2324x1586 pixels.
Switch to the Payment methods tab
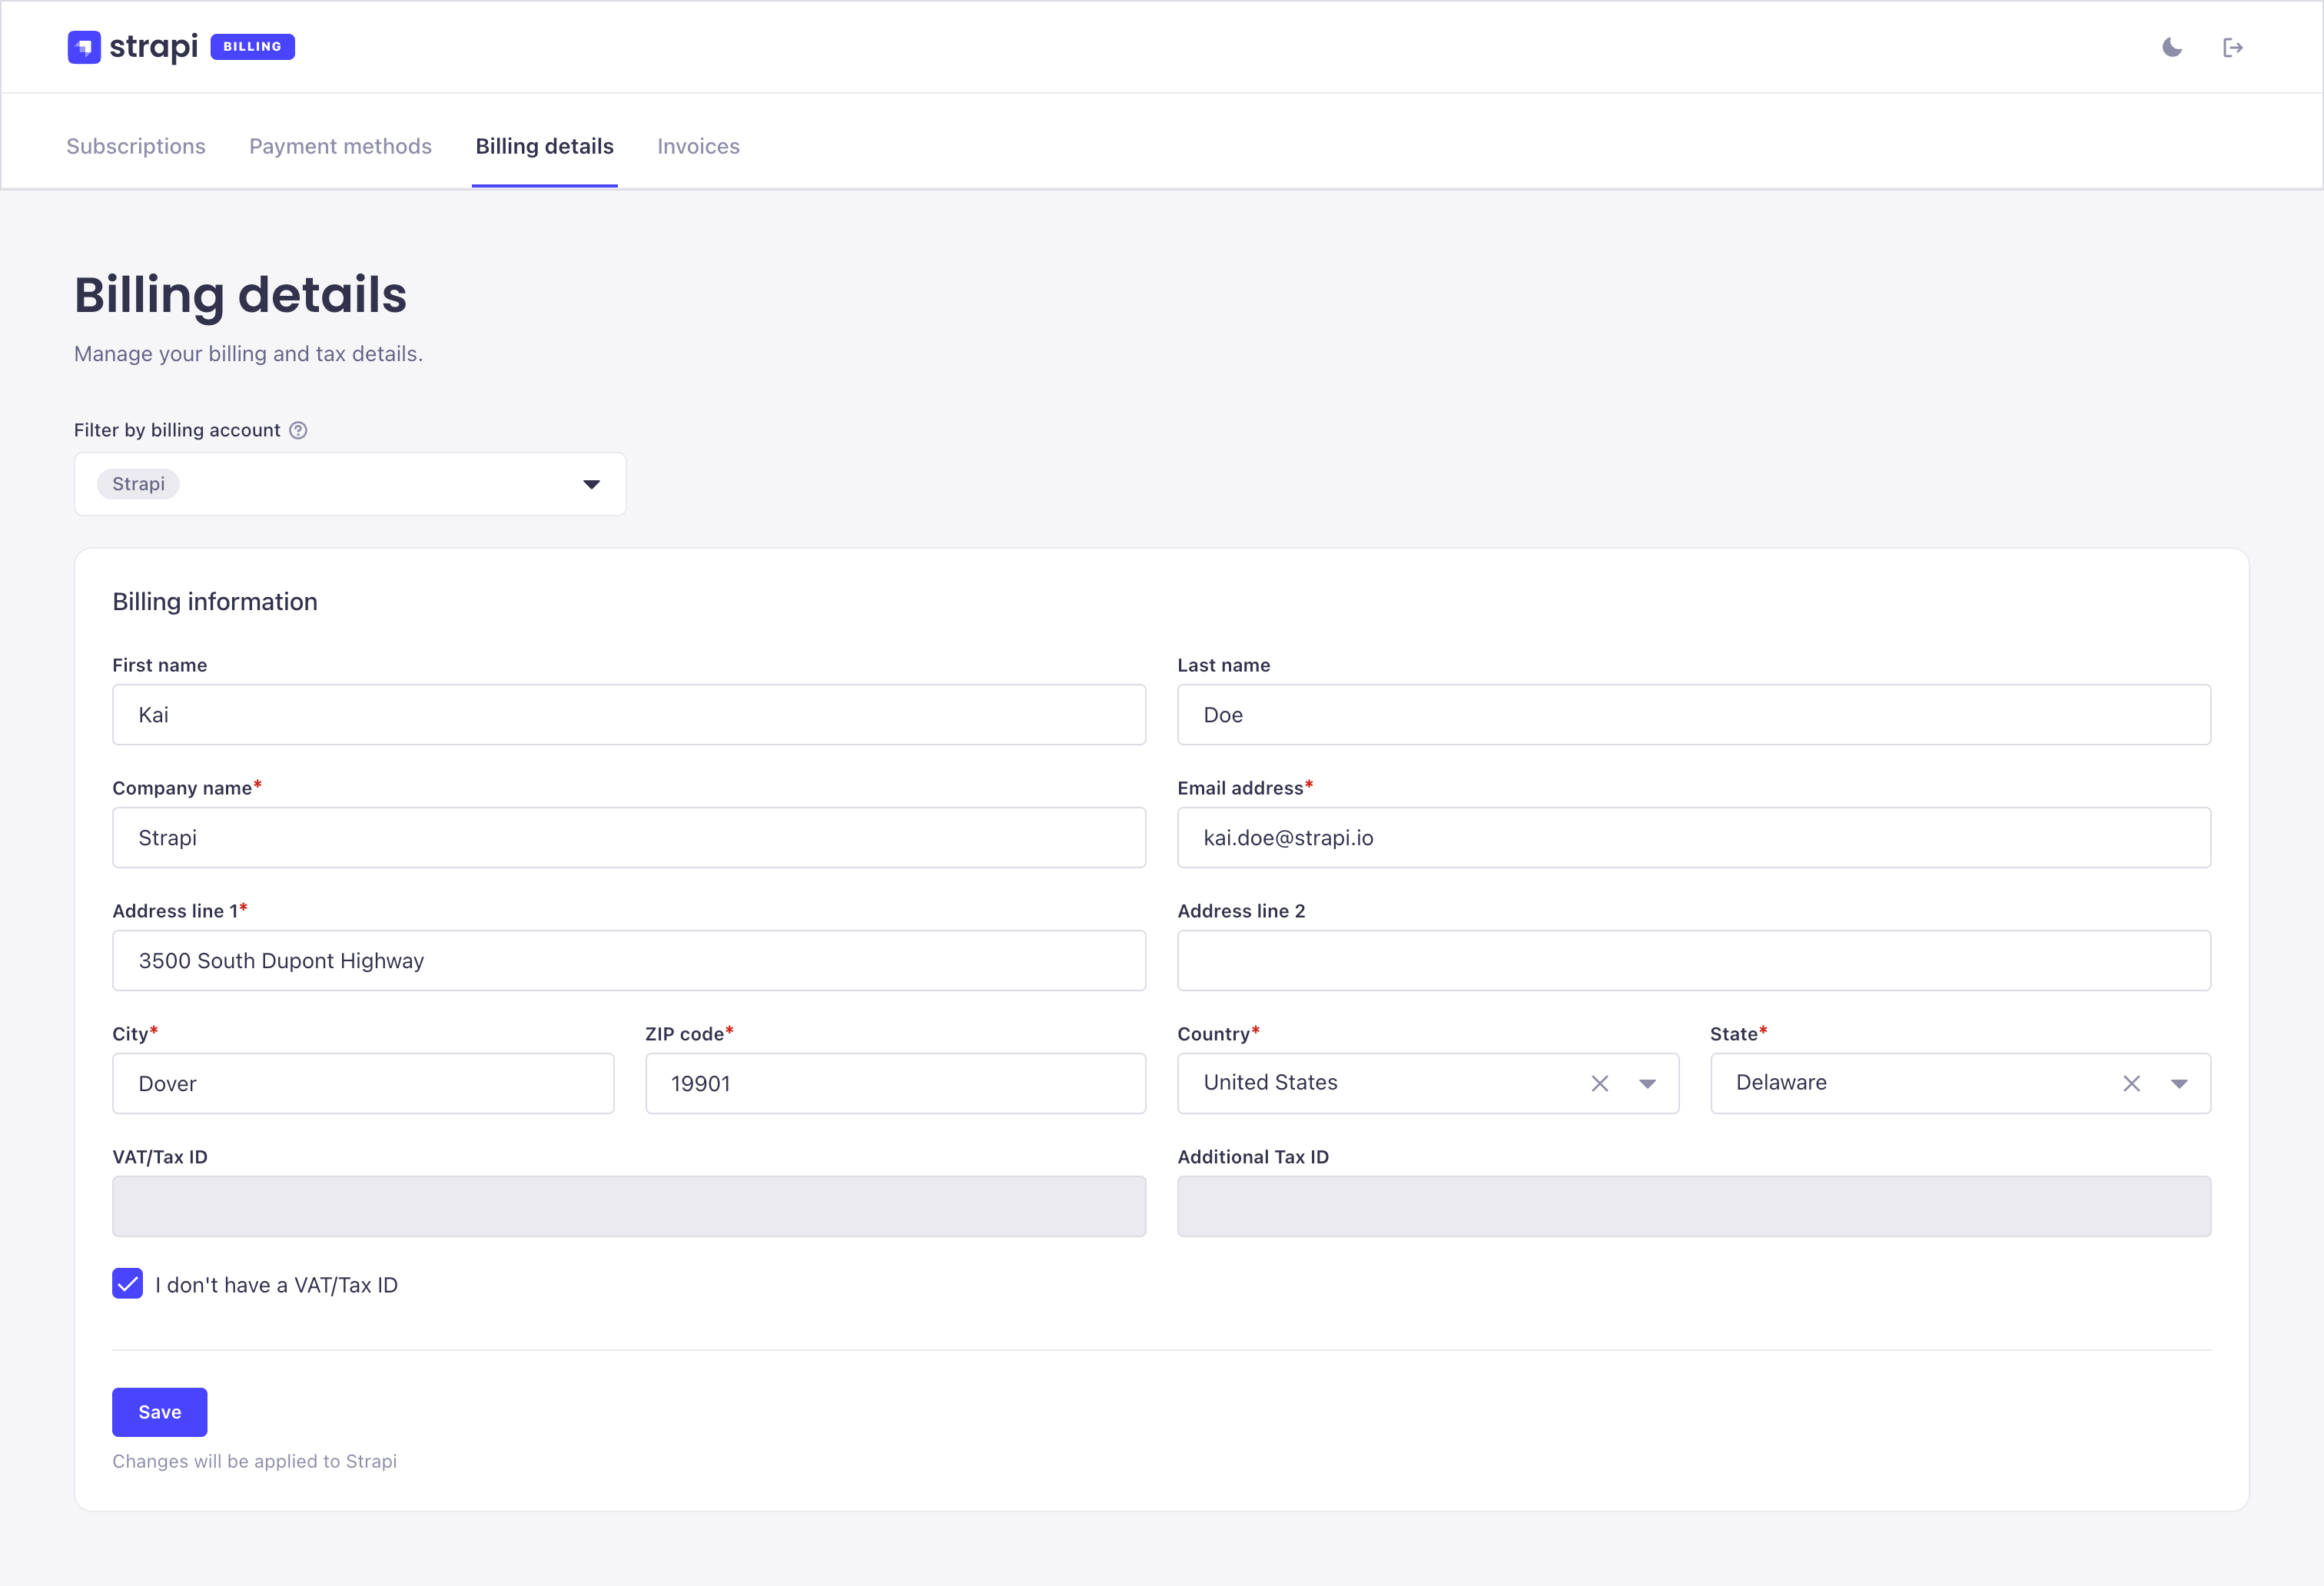[340, 146]
